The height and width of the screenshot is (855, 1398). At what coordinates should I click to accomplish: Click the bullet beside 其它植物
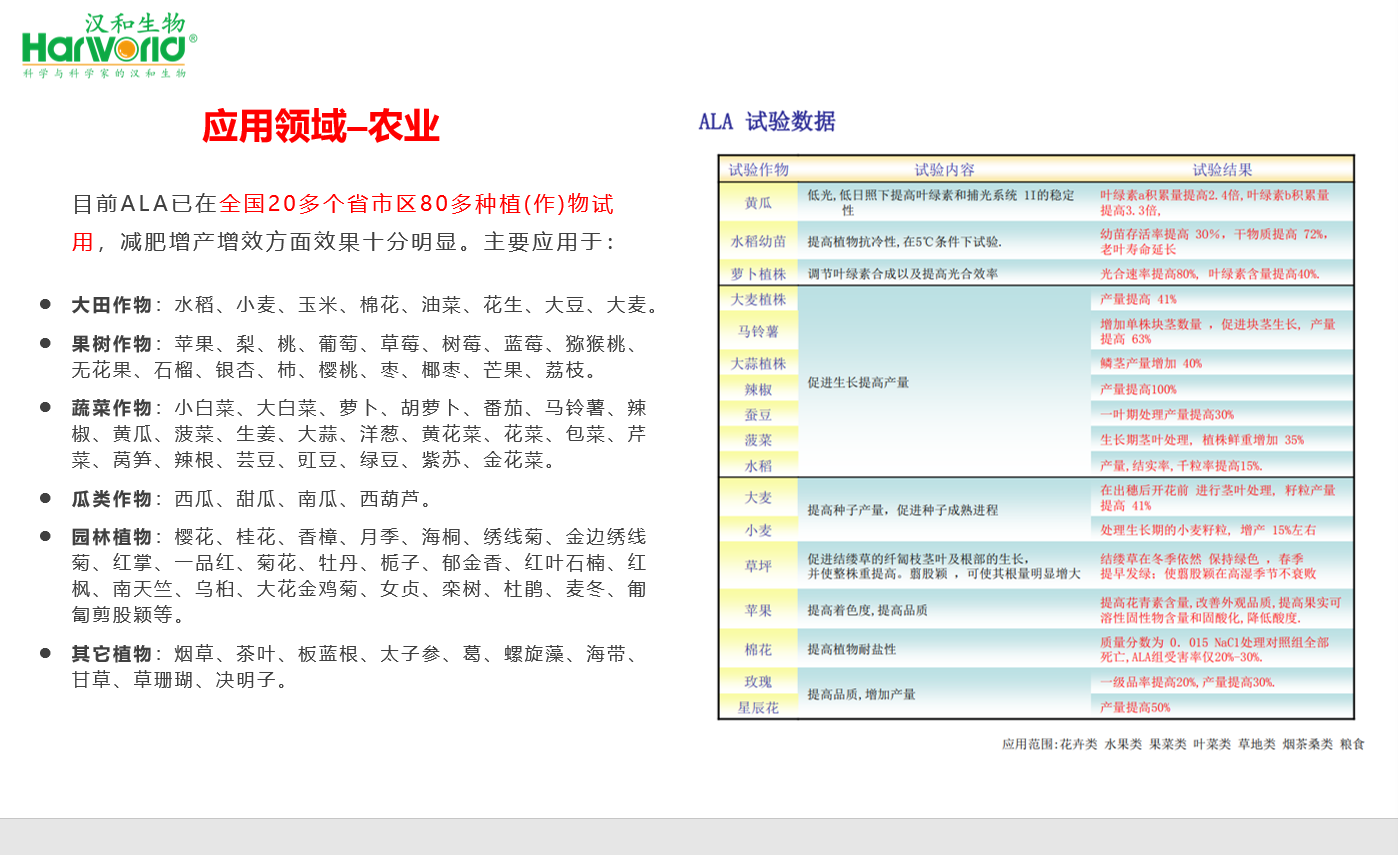tap(46, 653)
